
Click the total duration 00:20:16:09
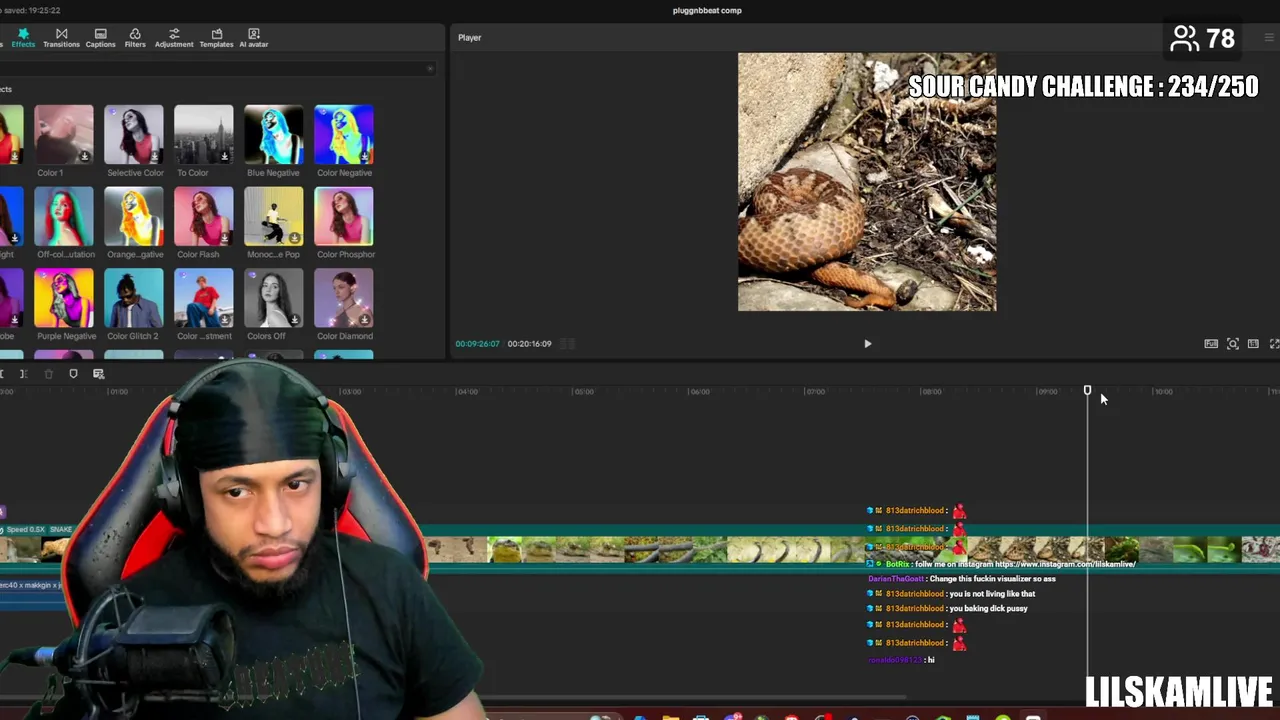coord(529,344)
